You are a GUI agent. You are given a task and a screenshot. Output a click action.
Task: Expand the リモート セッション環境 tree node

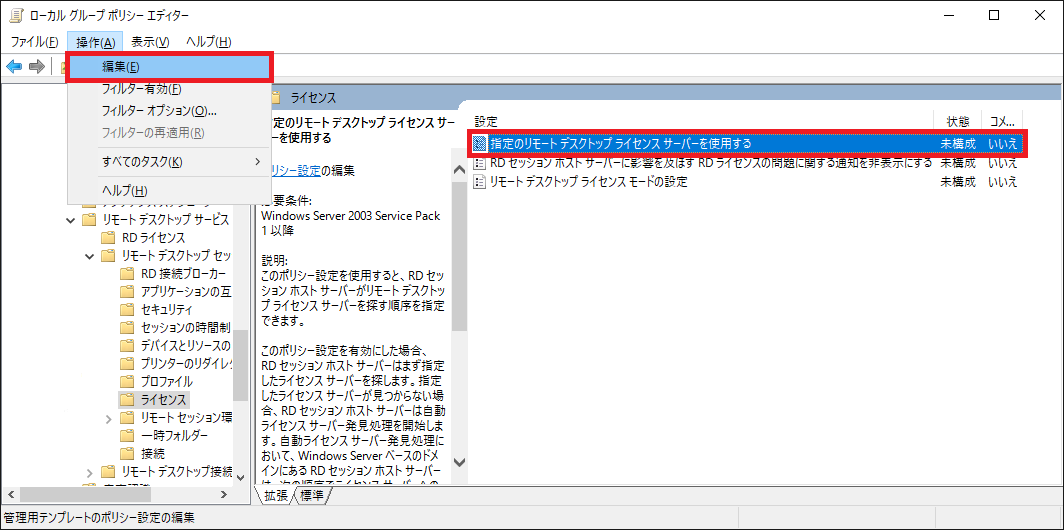coord(109,417)
